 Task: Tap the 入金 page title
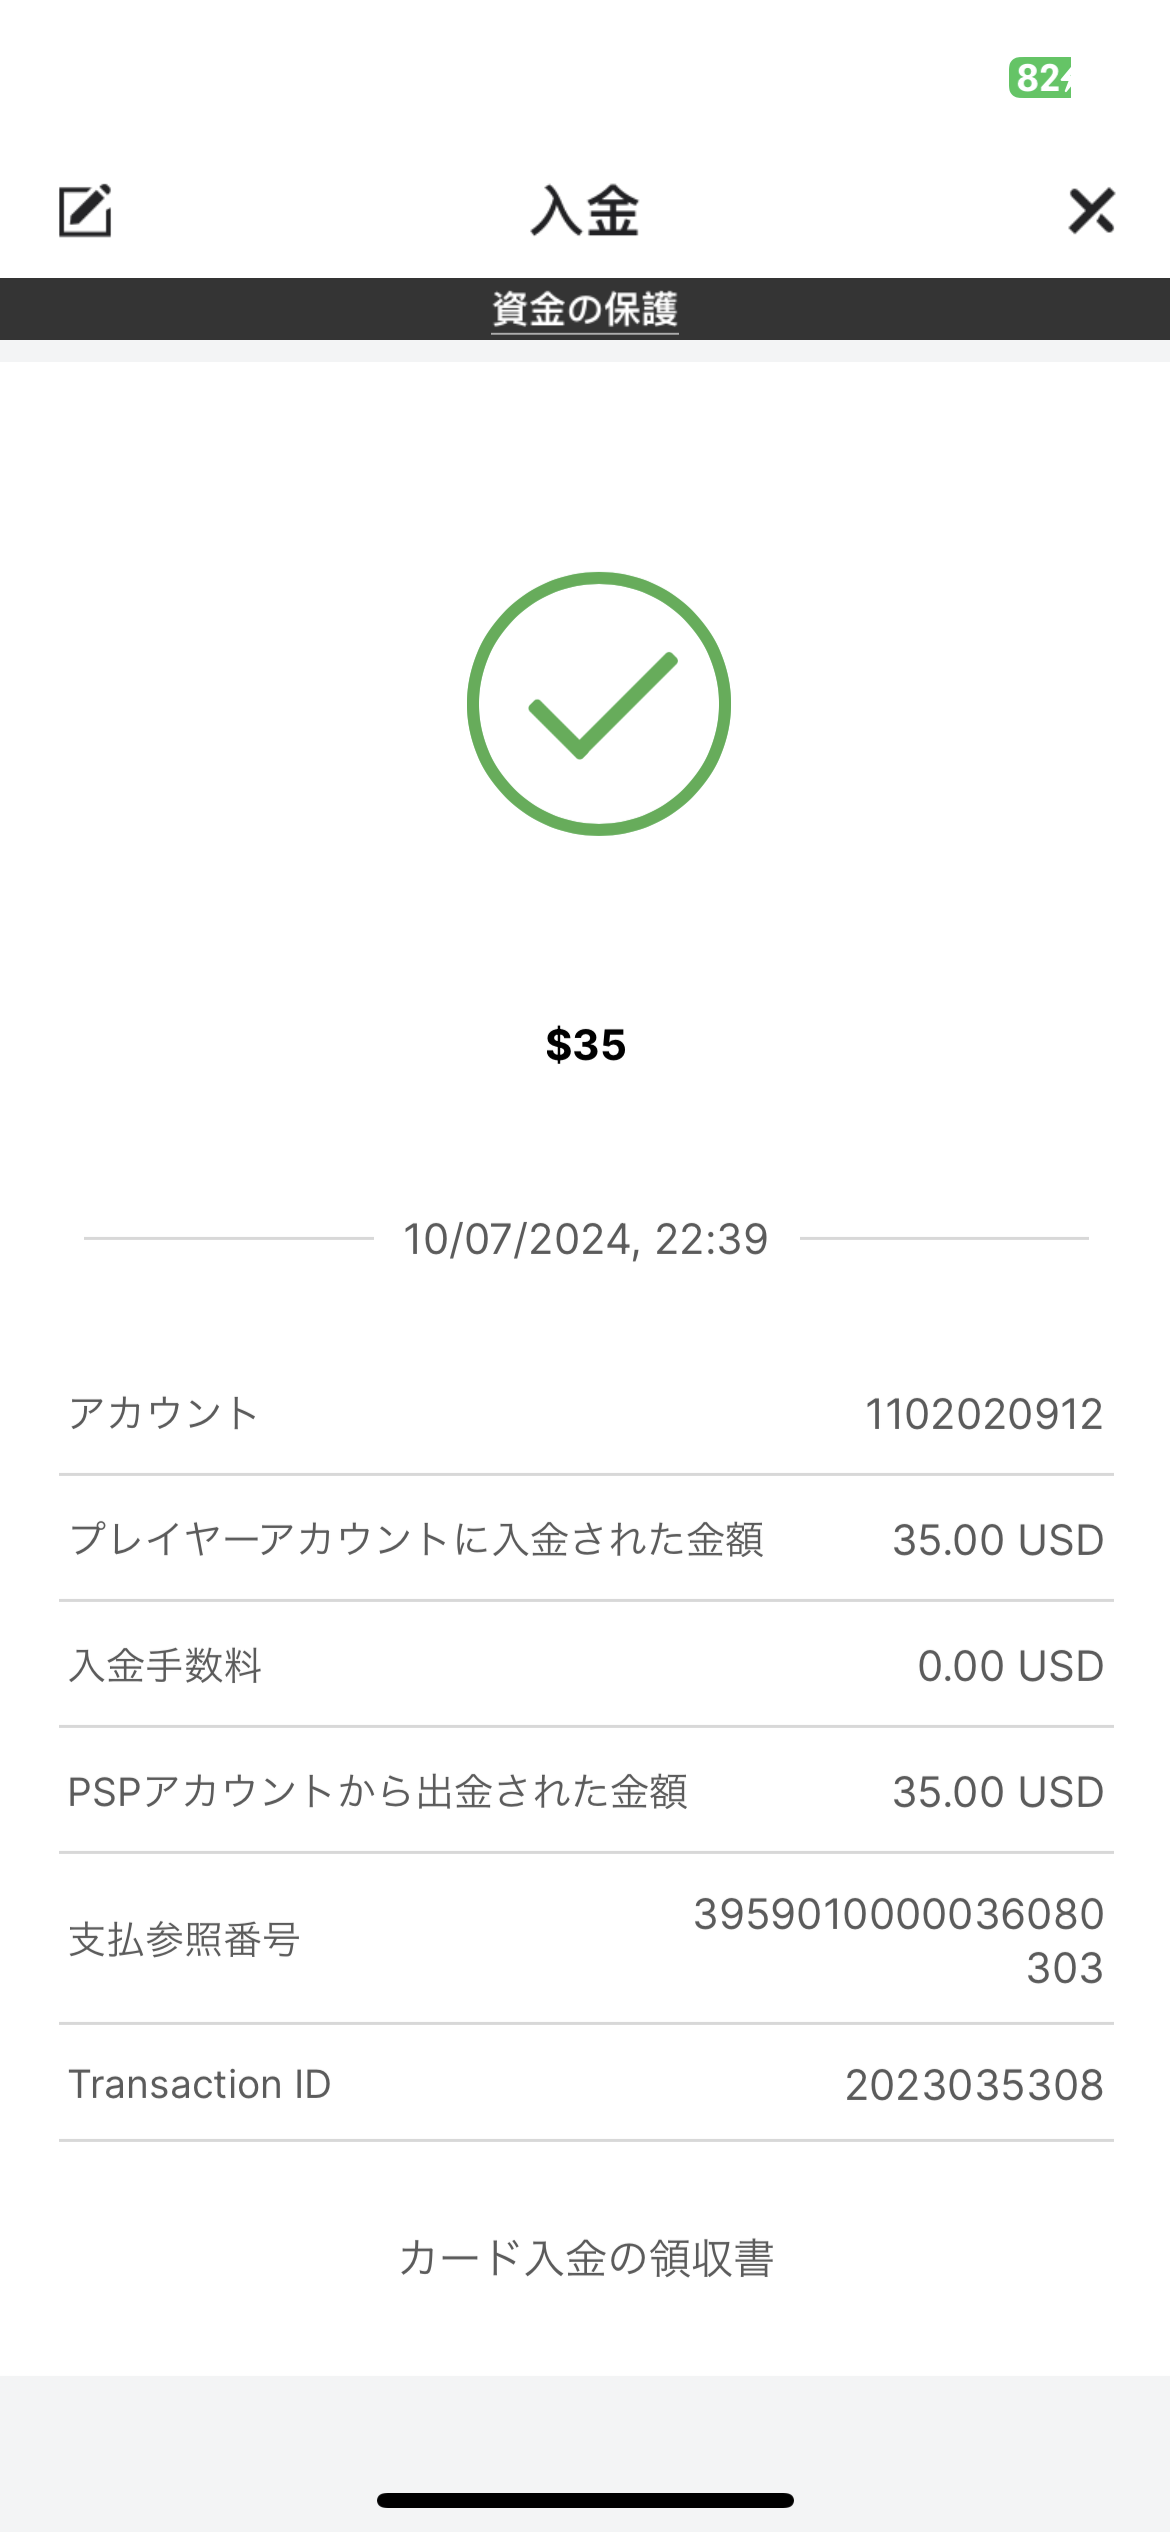tap(585, 211)
